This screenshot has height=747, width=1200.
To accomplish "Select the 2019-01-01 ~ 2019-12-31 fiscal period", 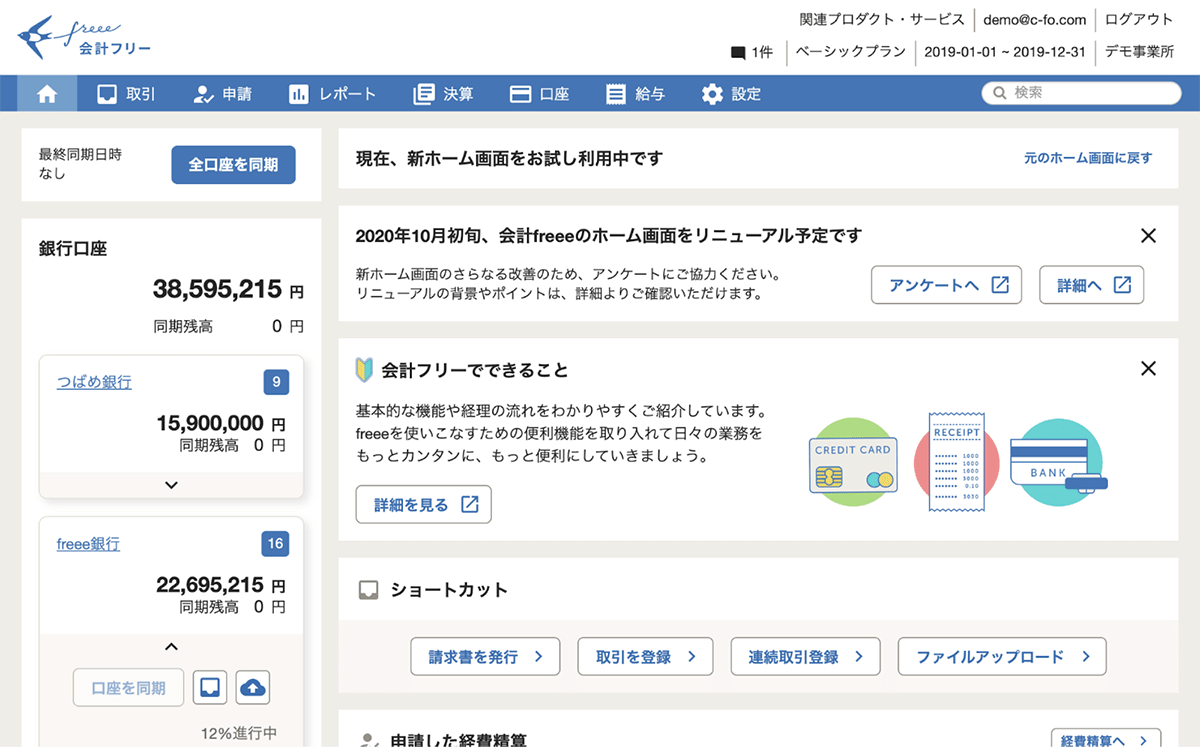I will coord(1005,52).
